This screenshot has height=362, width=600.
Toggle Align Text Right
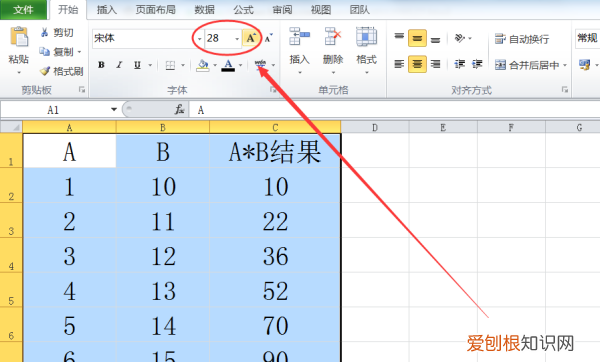point(435,64)
